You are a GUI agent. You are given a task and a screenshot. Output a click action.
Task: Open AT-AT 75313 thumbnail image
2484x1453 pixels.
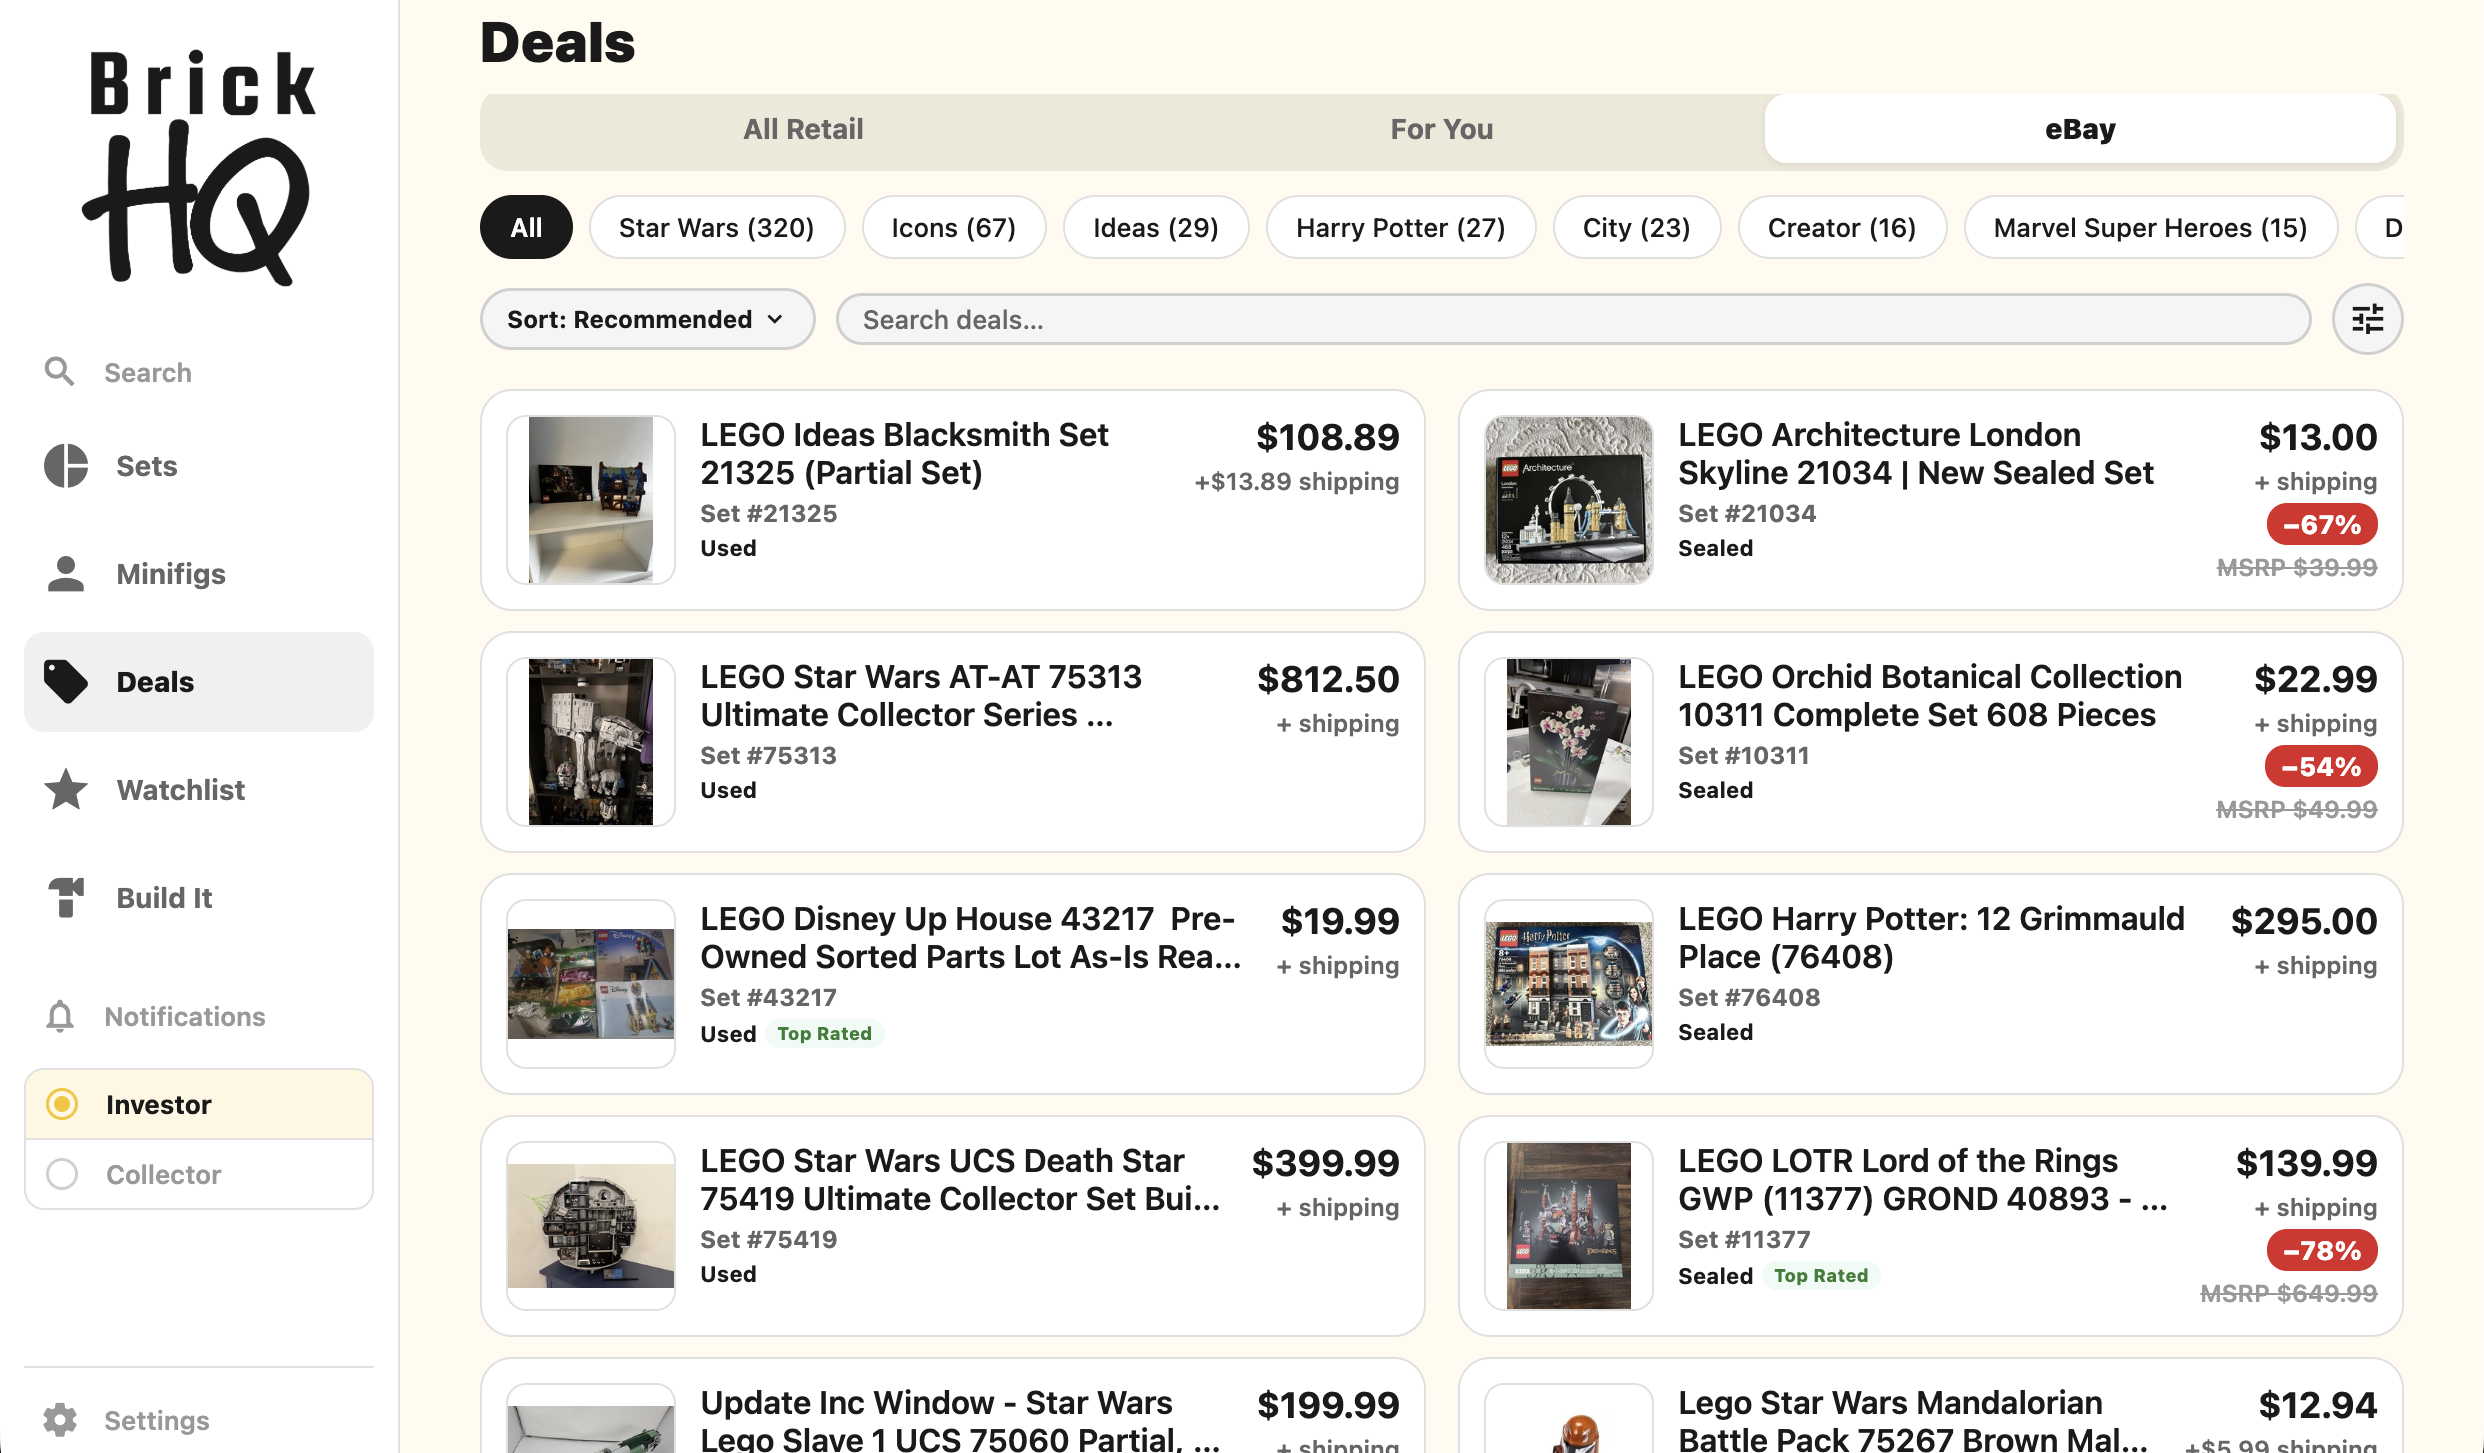pyautogui.click(x=591, y=742)
